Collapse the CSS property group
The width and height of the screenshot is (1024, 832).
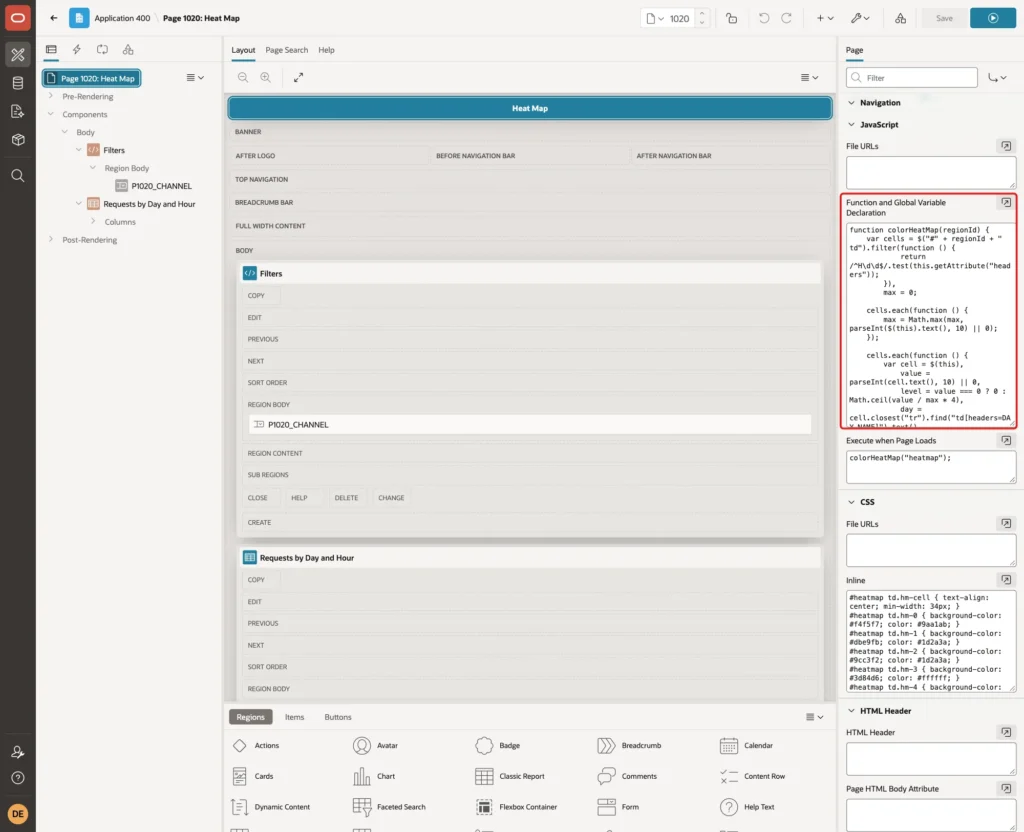(x=851, y=502)
